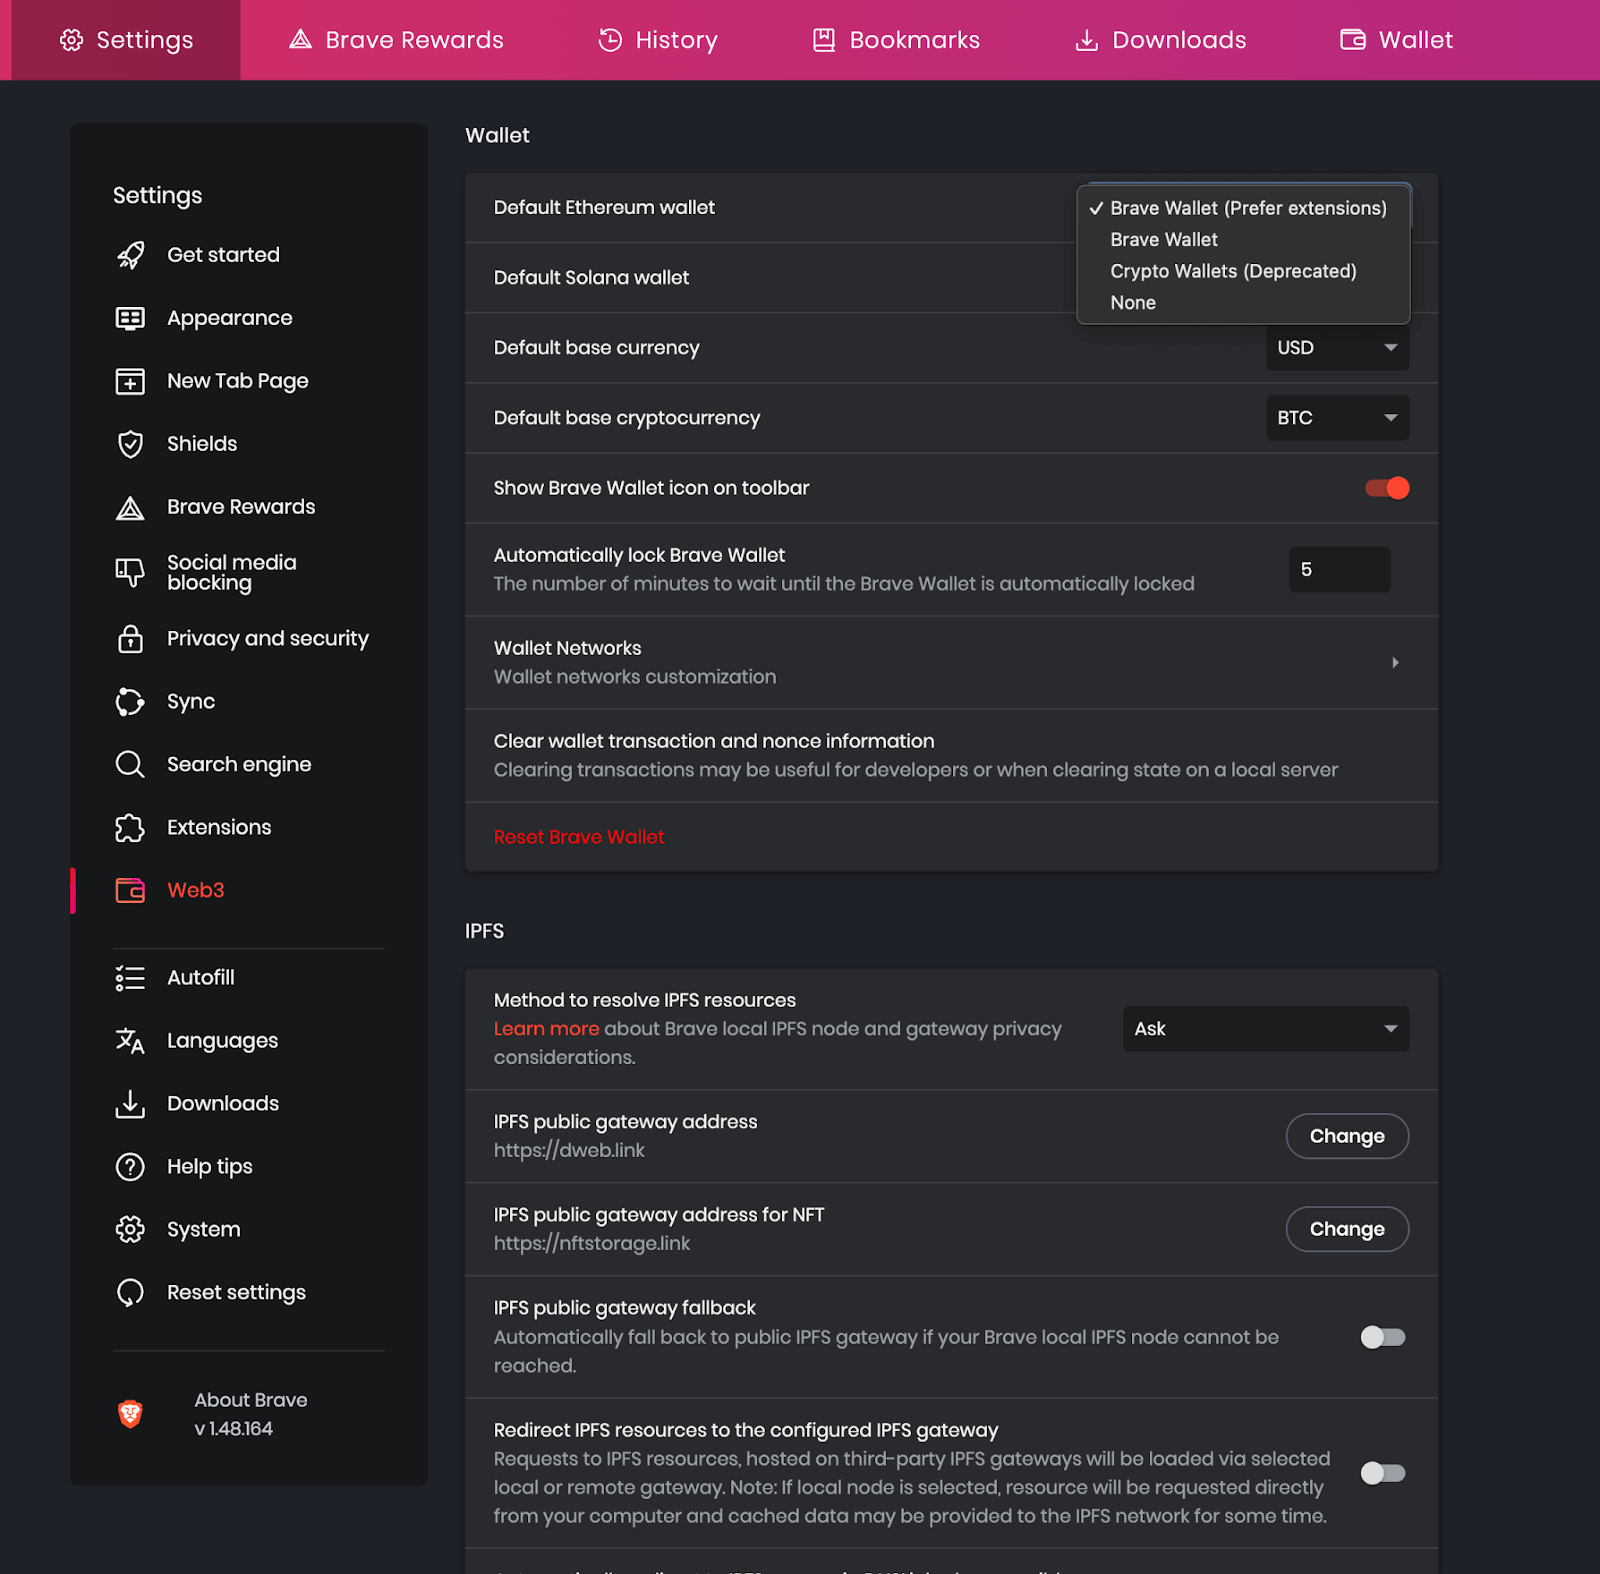Open the Web3 wallet settings icon
This screenshot has width=1600, height=1574.
point(130,890)
